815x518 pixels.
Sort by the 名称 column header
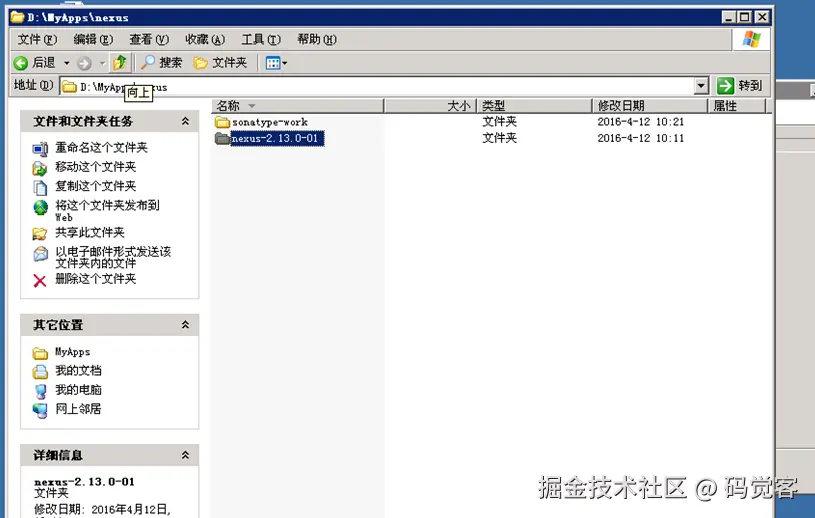tap(297, 106)
